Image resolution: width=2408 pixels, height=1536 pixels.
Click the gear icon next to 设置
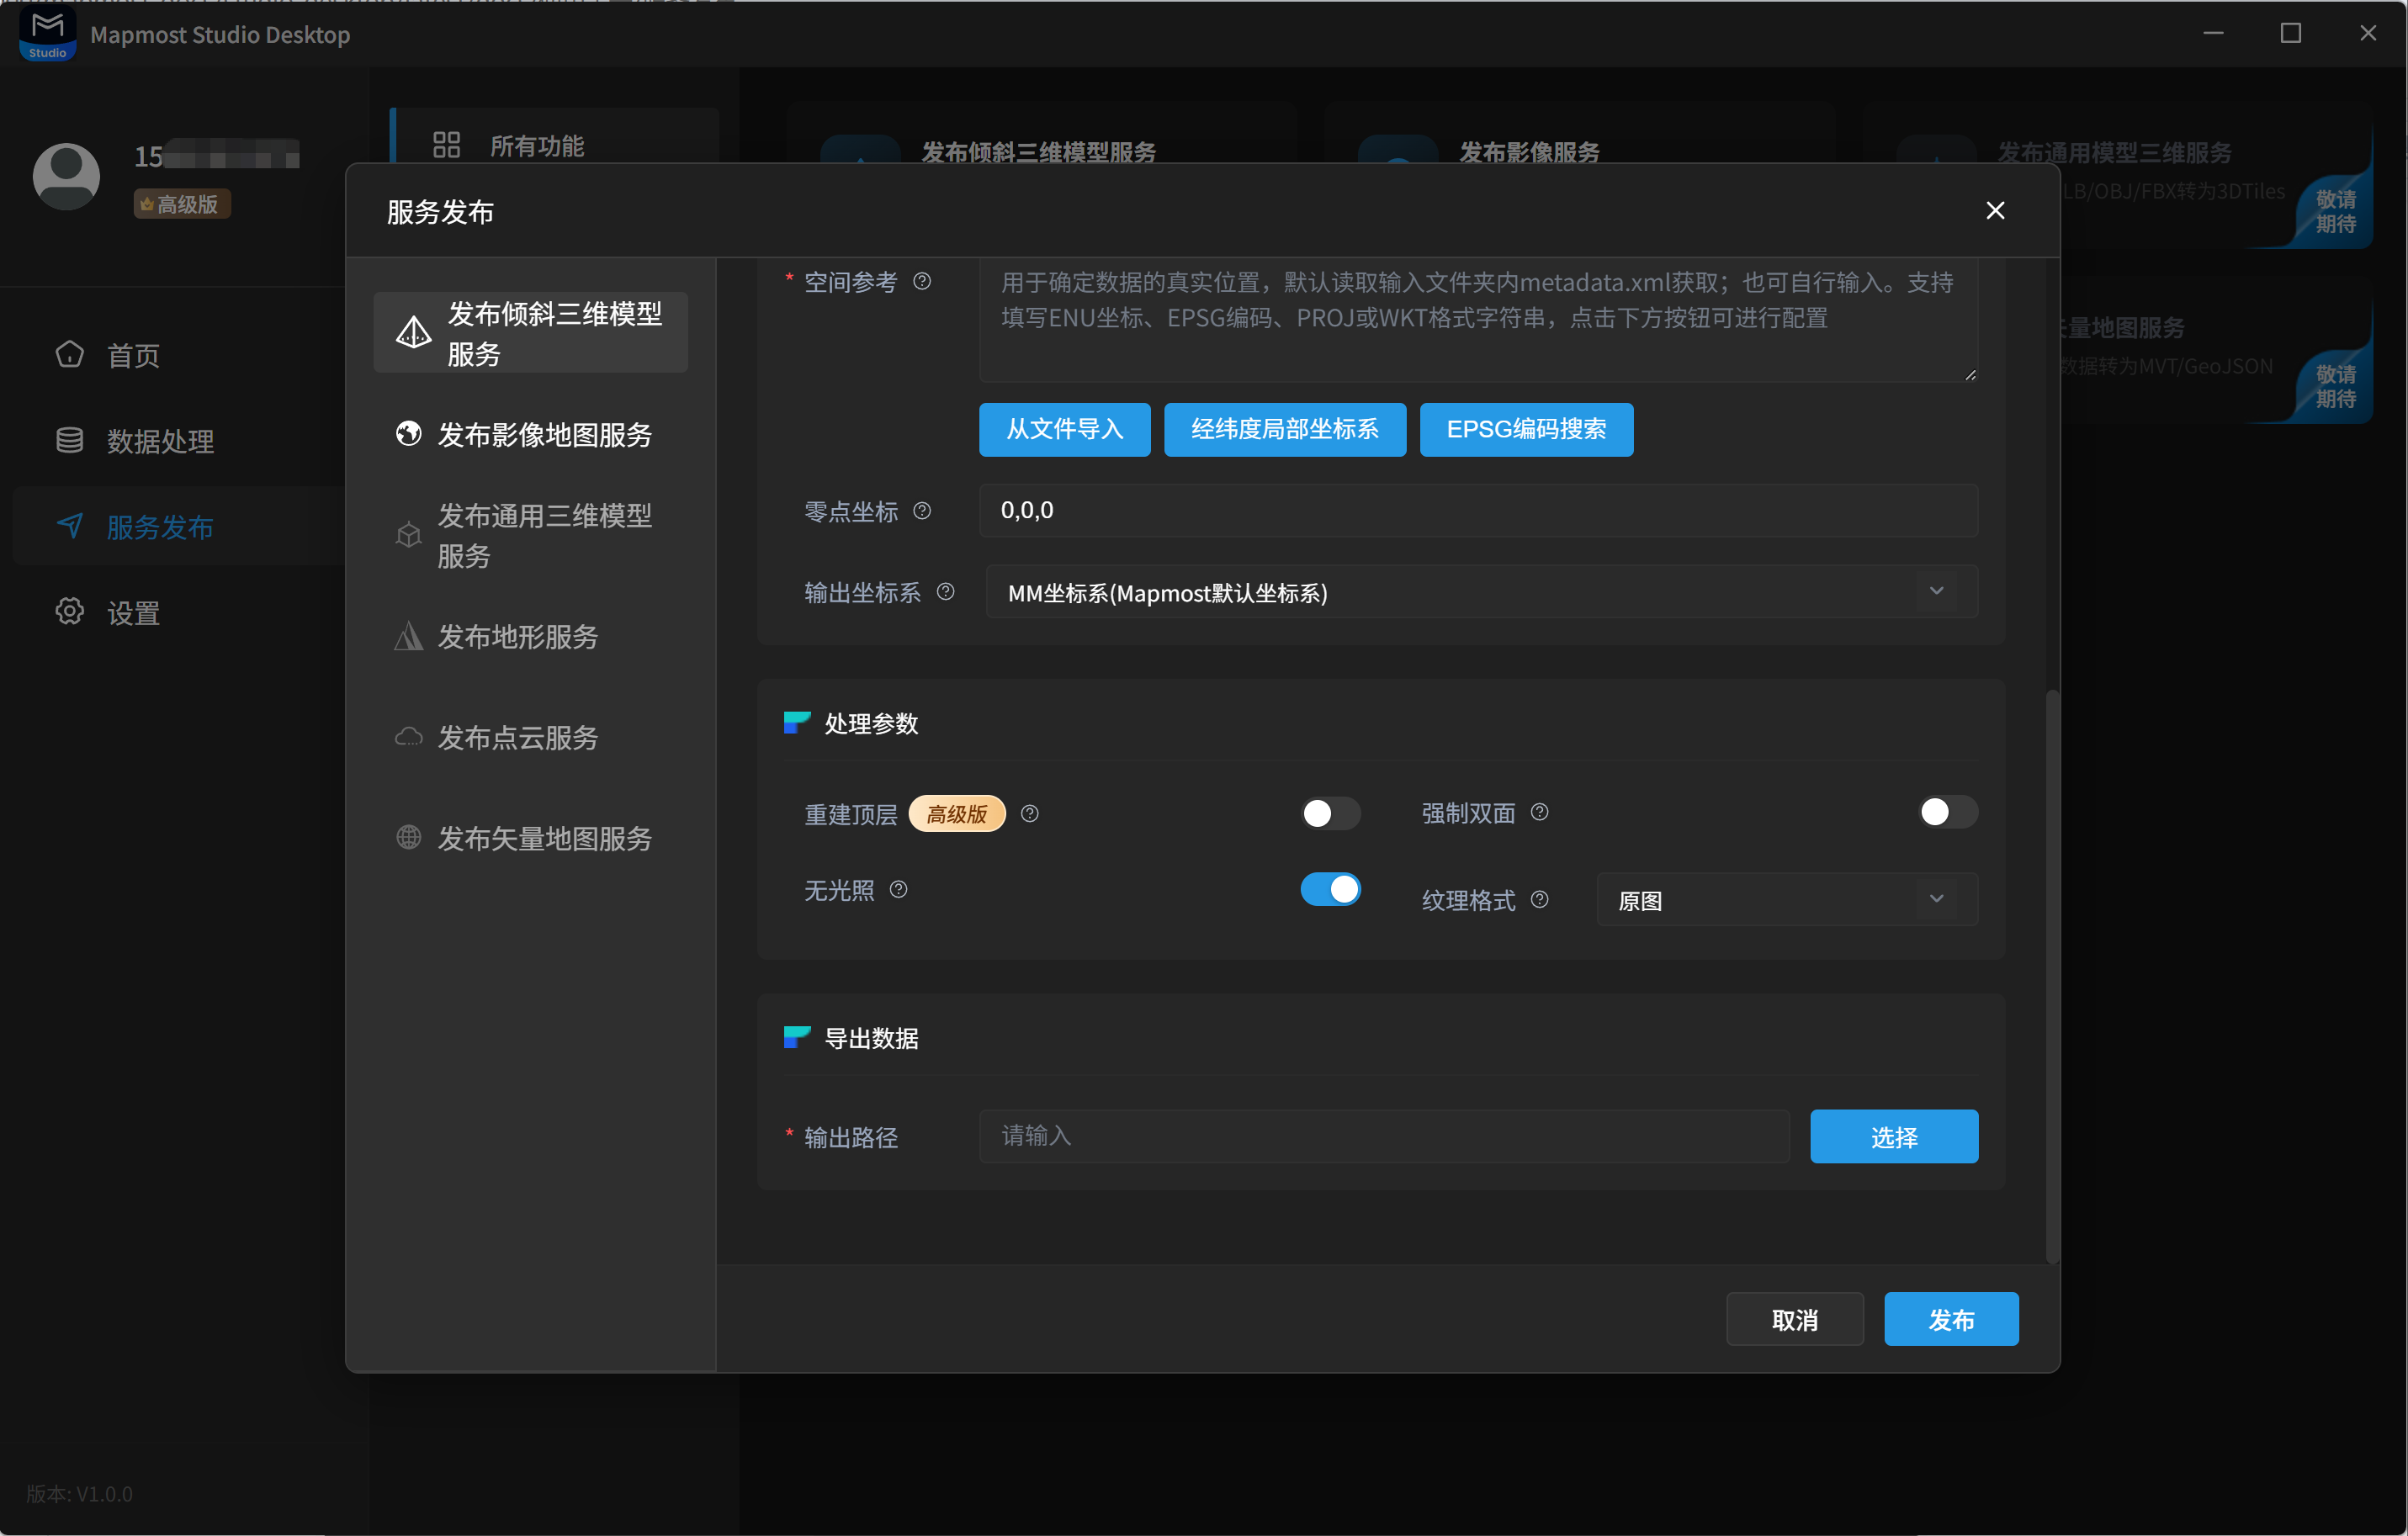[70, 612]
